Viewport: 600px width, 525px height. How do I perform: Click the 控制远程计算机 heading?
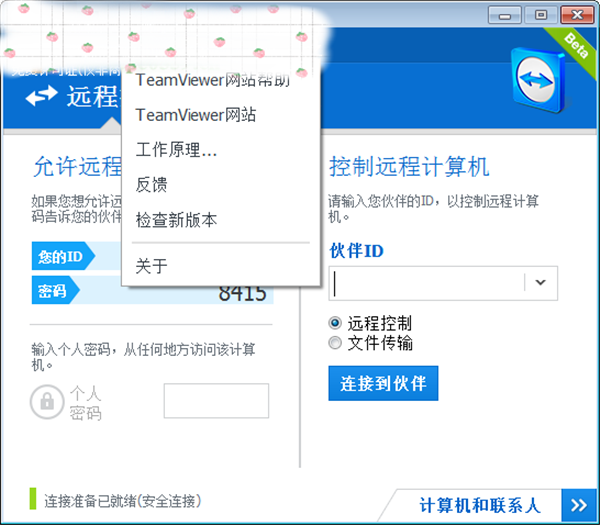(x=409, y=167)
